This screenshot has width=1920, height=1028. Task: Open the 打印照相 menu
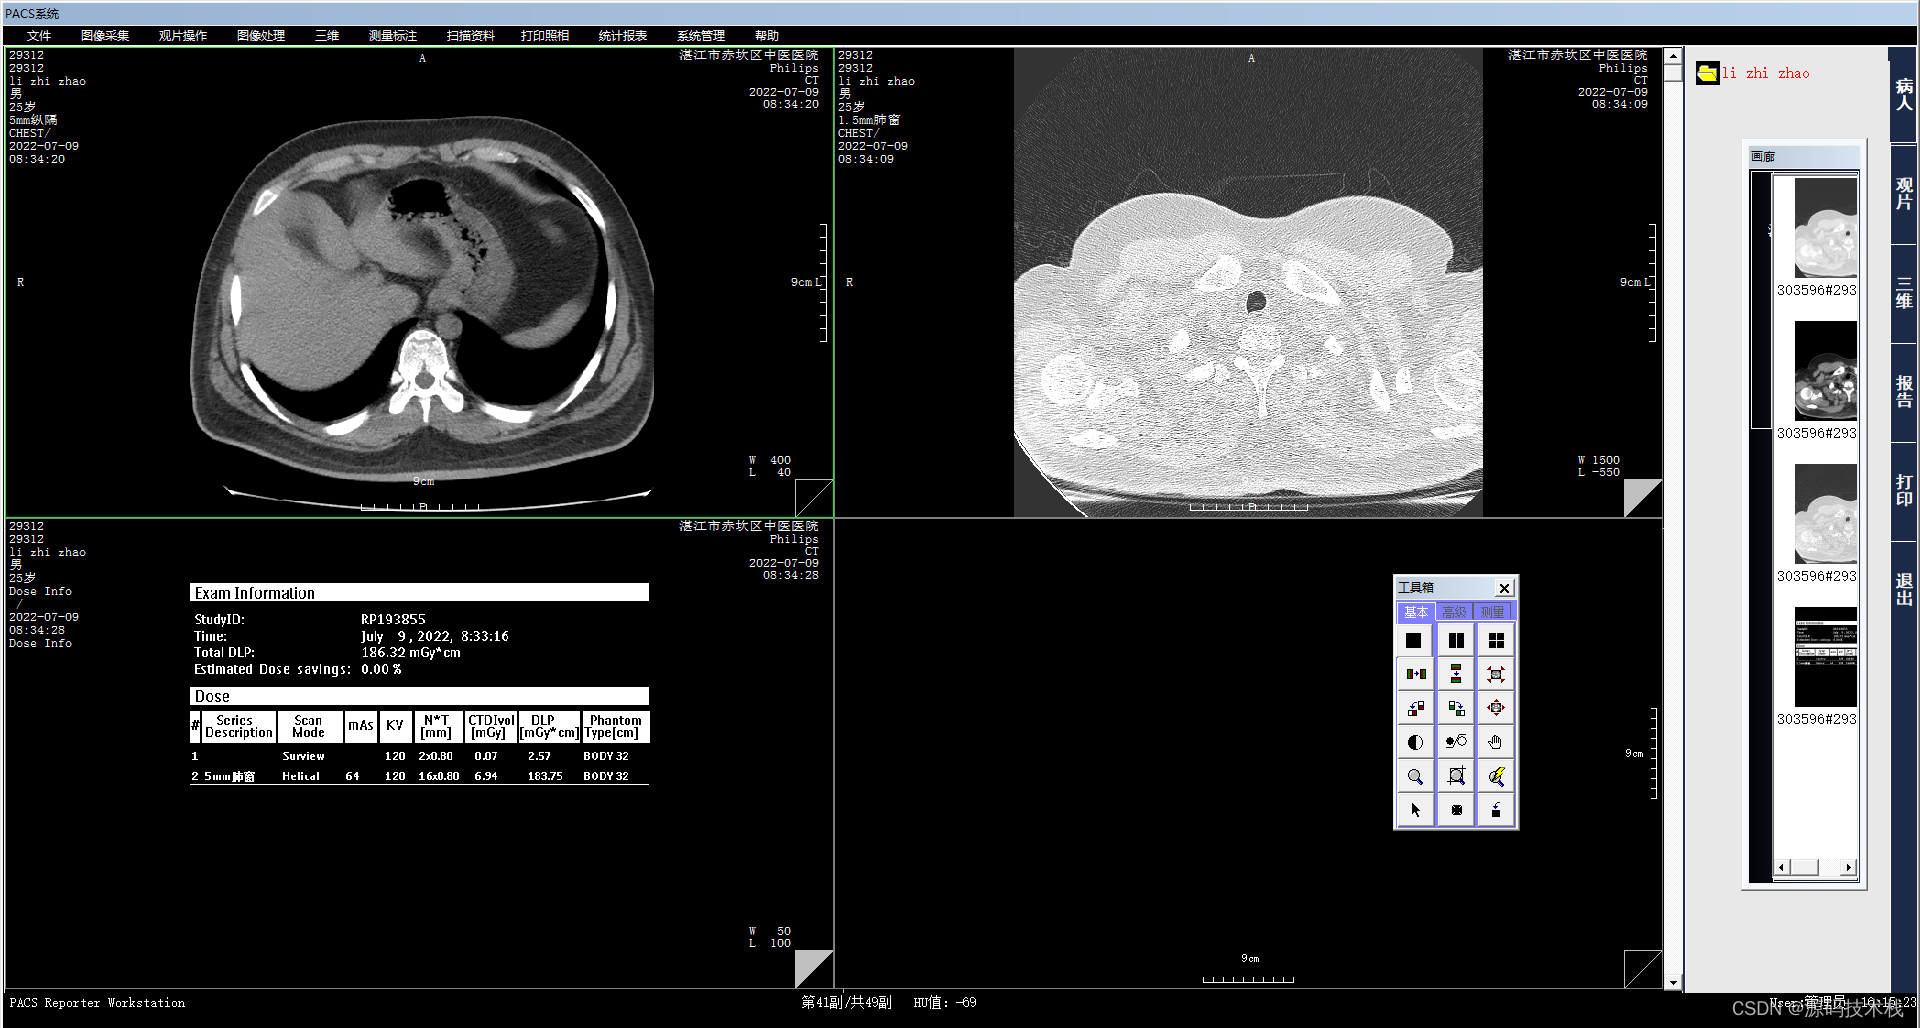[545, 36]
